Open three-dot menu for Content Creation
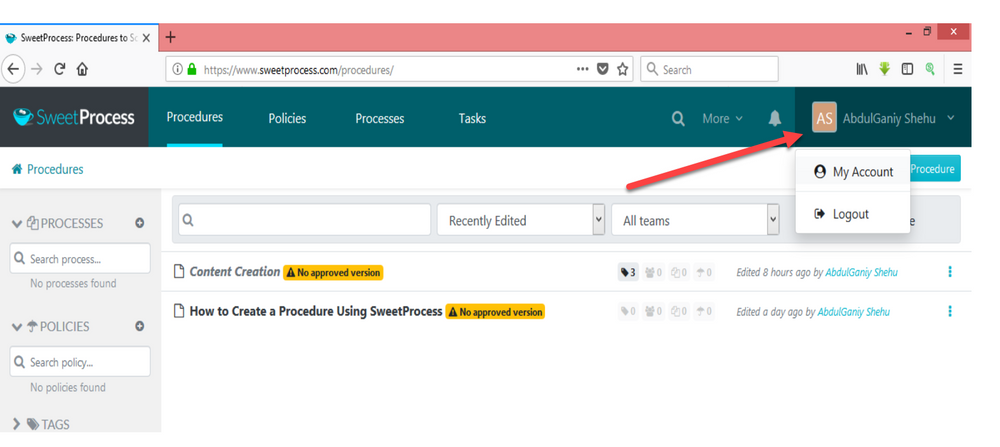Viewport: 1000px width, 447px height. click(x=950, y=272)
